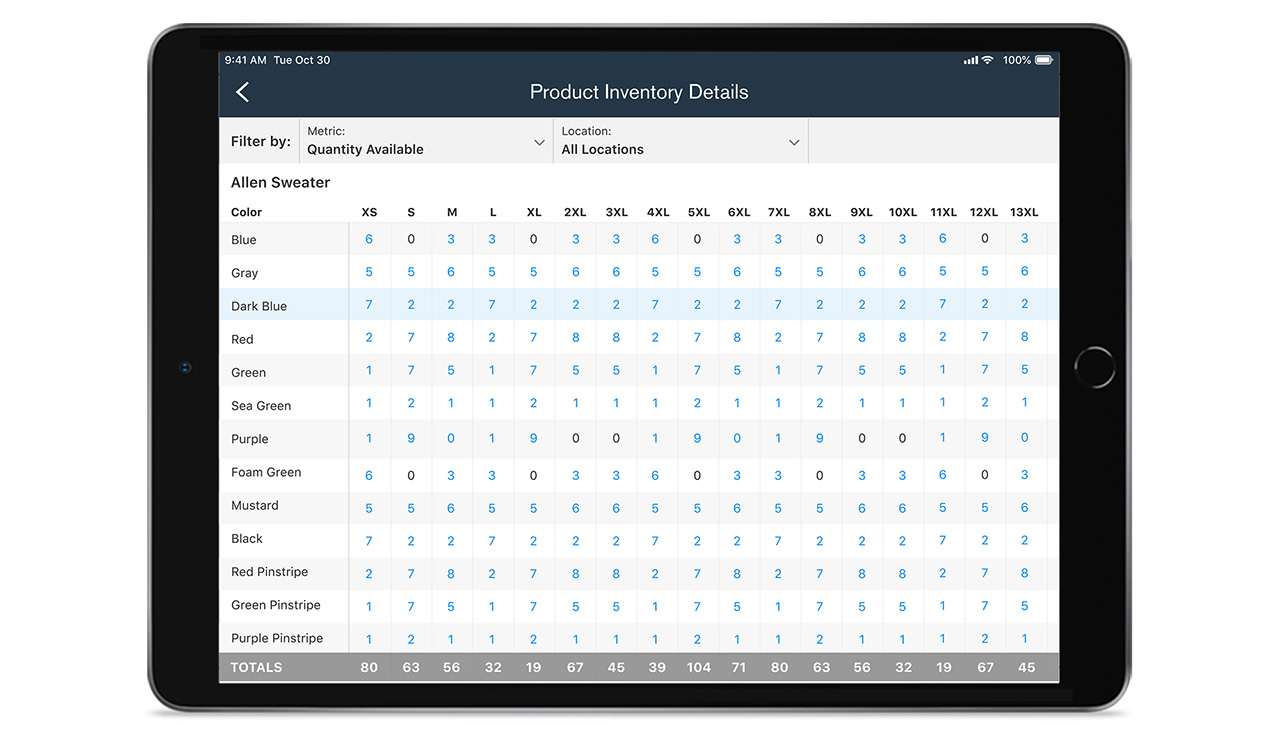Select the Red color row label

click(x=243, y=339)
